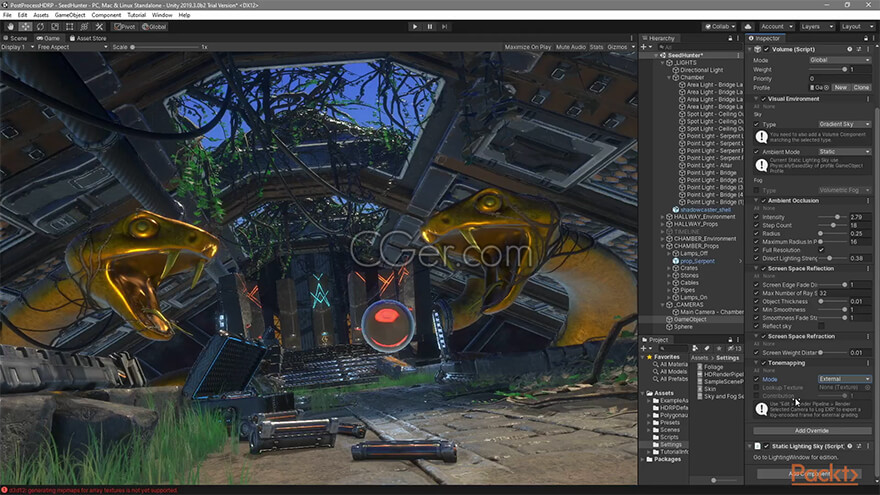Open the Volume script options menu
This screenshot has height=495, width=880.
[x=868, y=49]
